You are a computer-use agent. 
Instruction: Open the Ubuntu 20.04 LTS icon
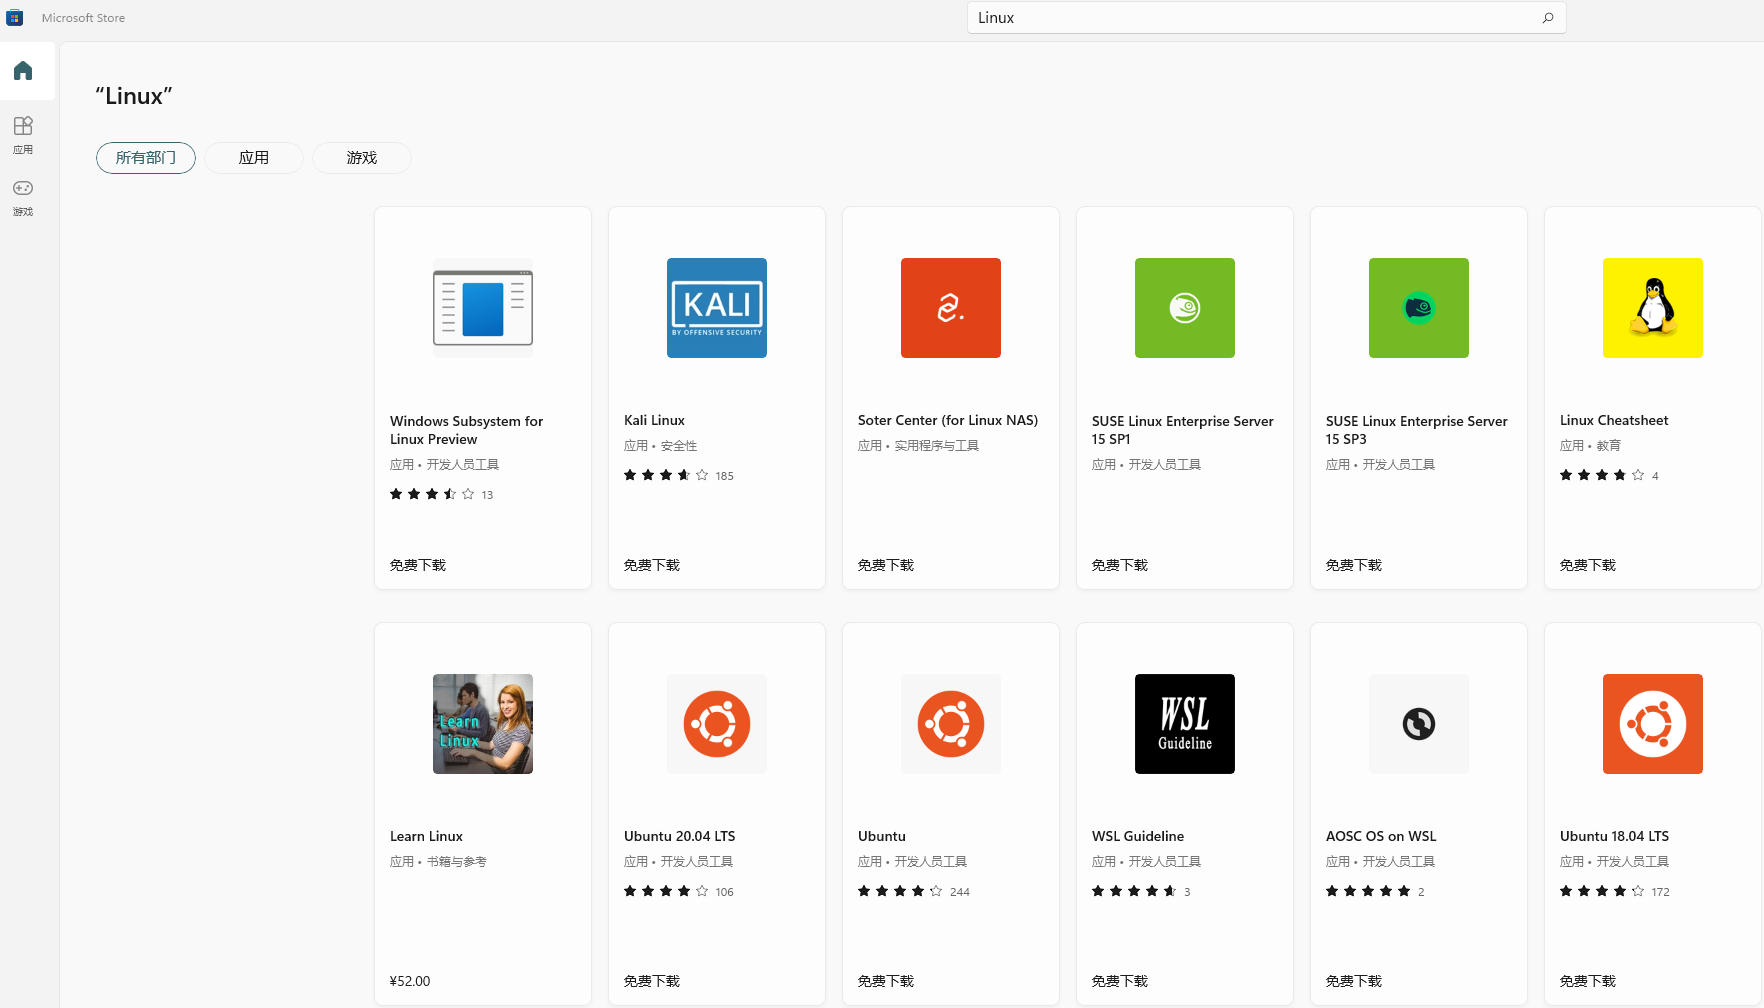717,724
